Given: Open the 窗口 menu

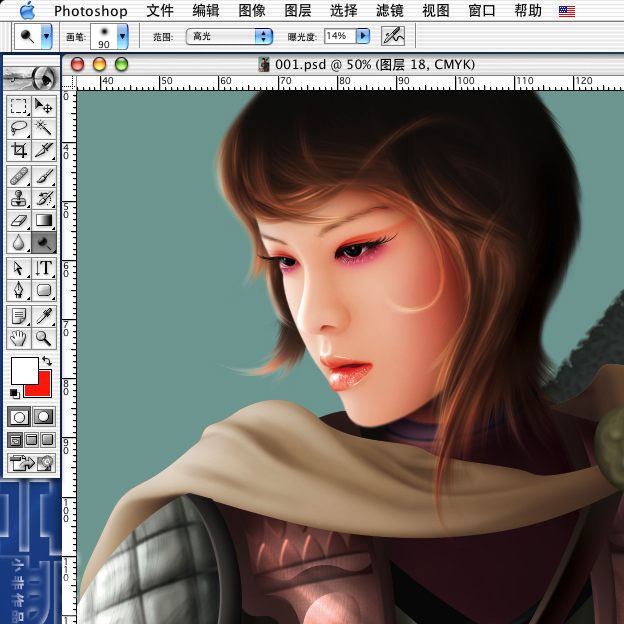Looking at the screenshot, I should click(x=482, y=11).
